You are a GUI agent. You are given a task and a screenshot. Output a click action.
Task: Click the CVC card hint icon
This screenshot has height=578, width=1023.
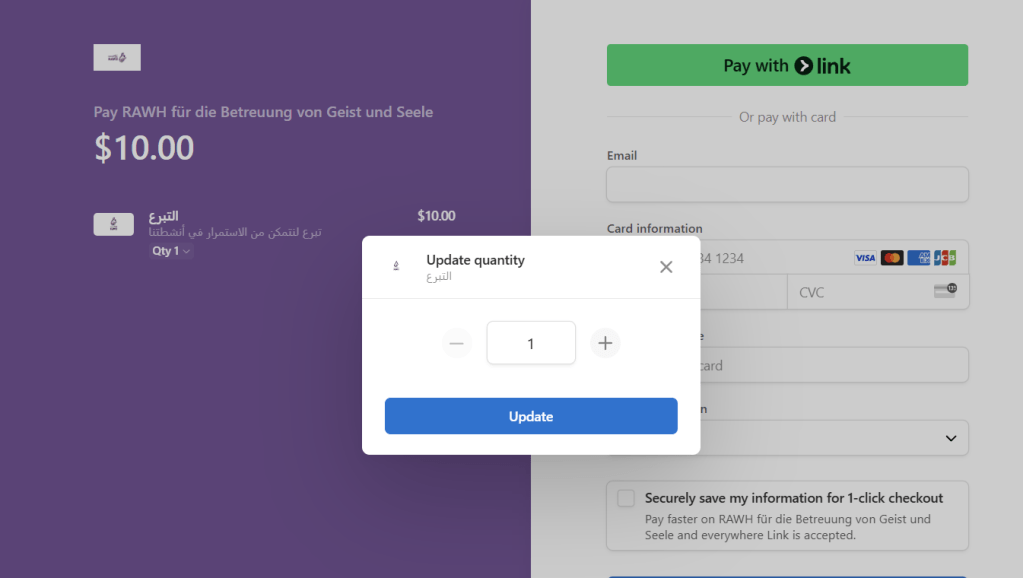[944, 291]
